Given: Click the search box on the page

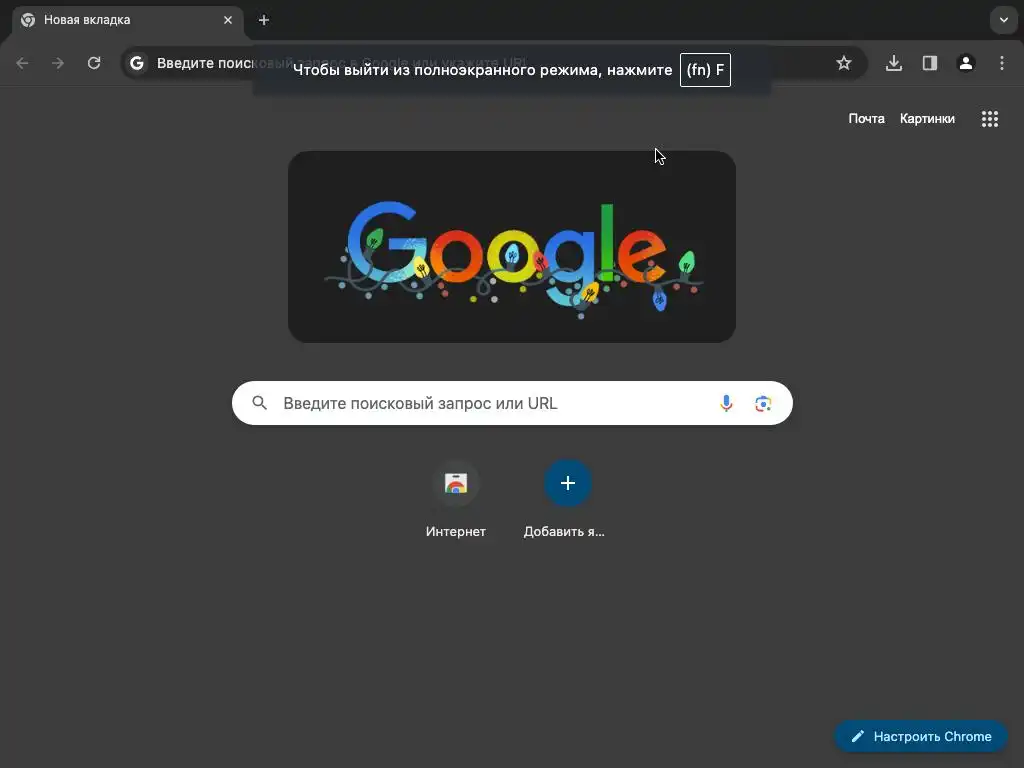Looking at the screenshot, I should (x=512, y=403).
